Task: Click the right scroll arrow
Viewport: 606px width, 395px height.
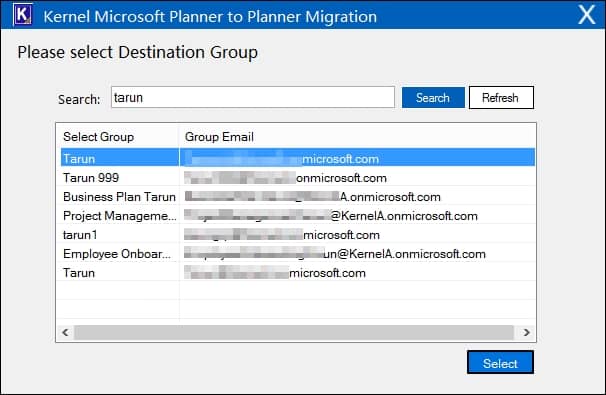Action: pos(526,332)
